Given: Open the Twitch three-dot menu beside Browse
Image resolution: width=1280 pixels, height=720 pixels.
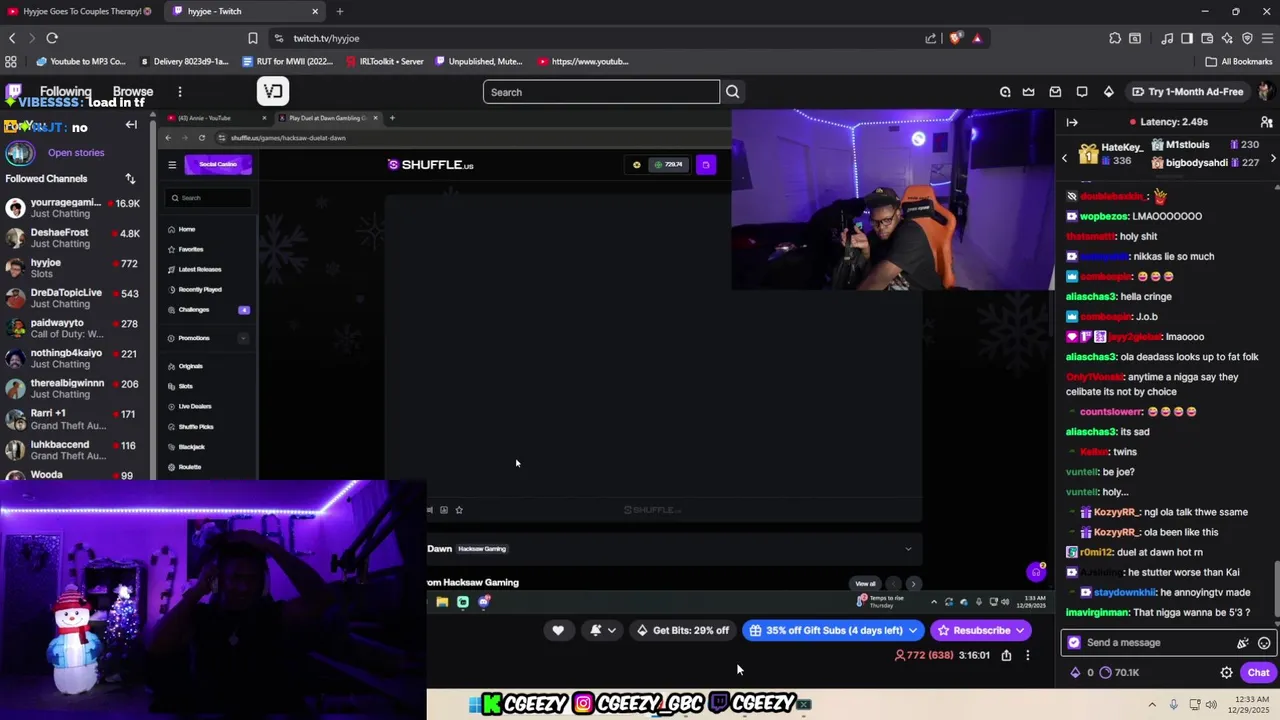Looking at the screenshot, I should [180, 92].
